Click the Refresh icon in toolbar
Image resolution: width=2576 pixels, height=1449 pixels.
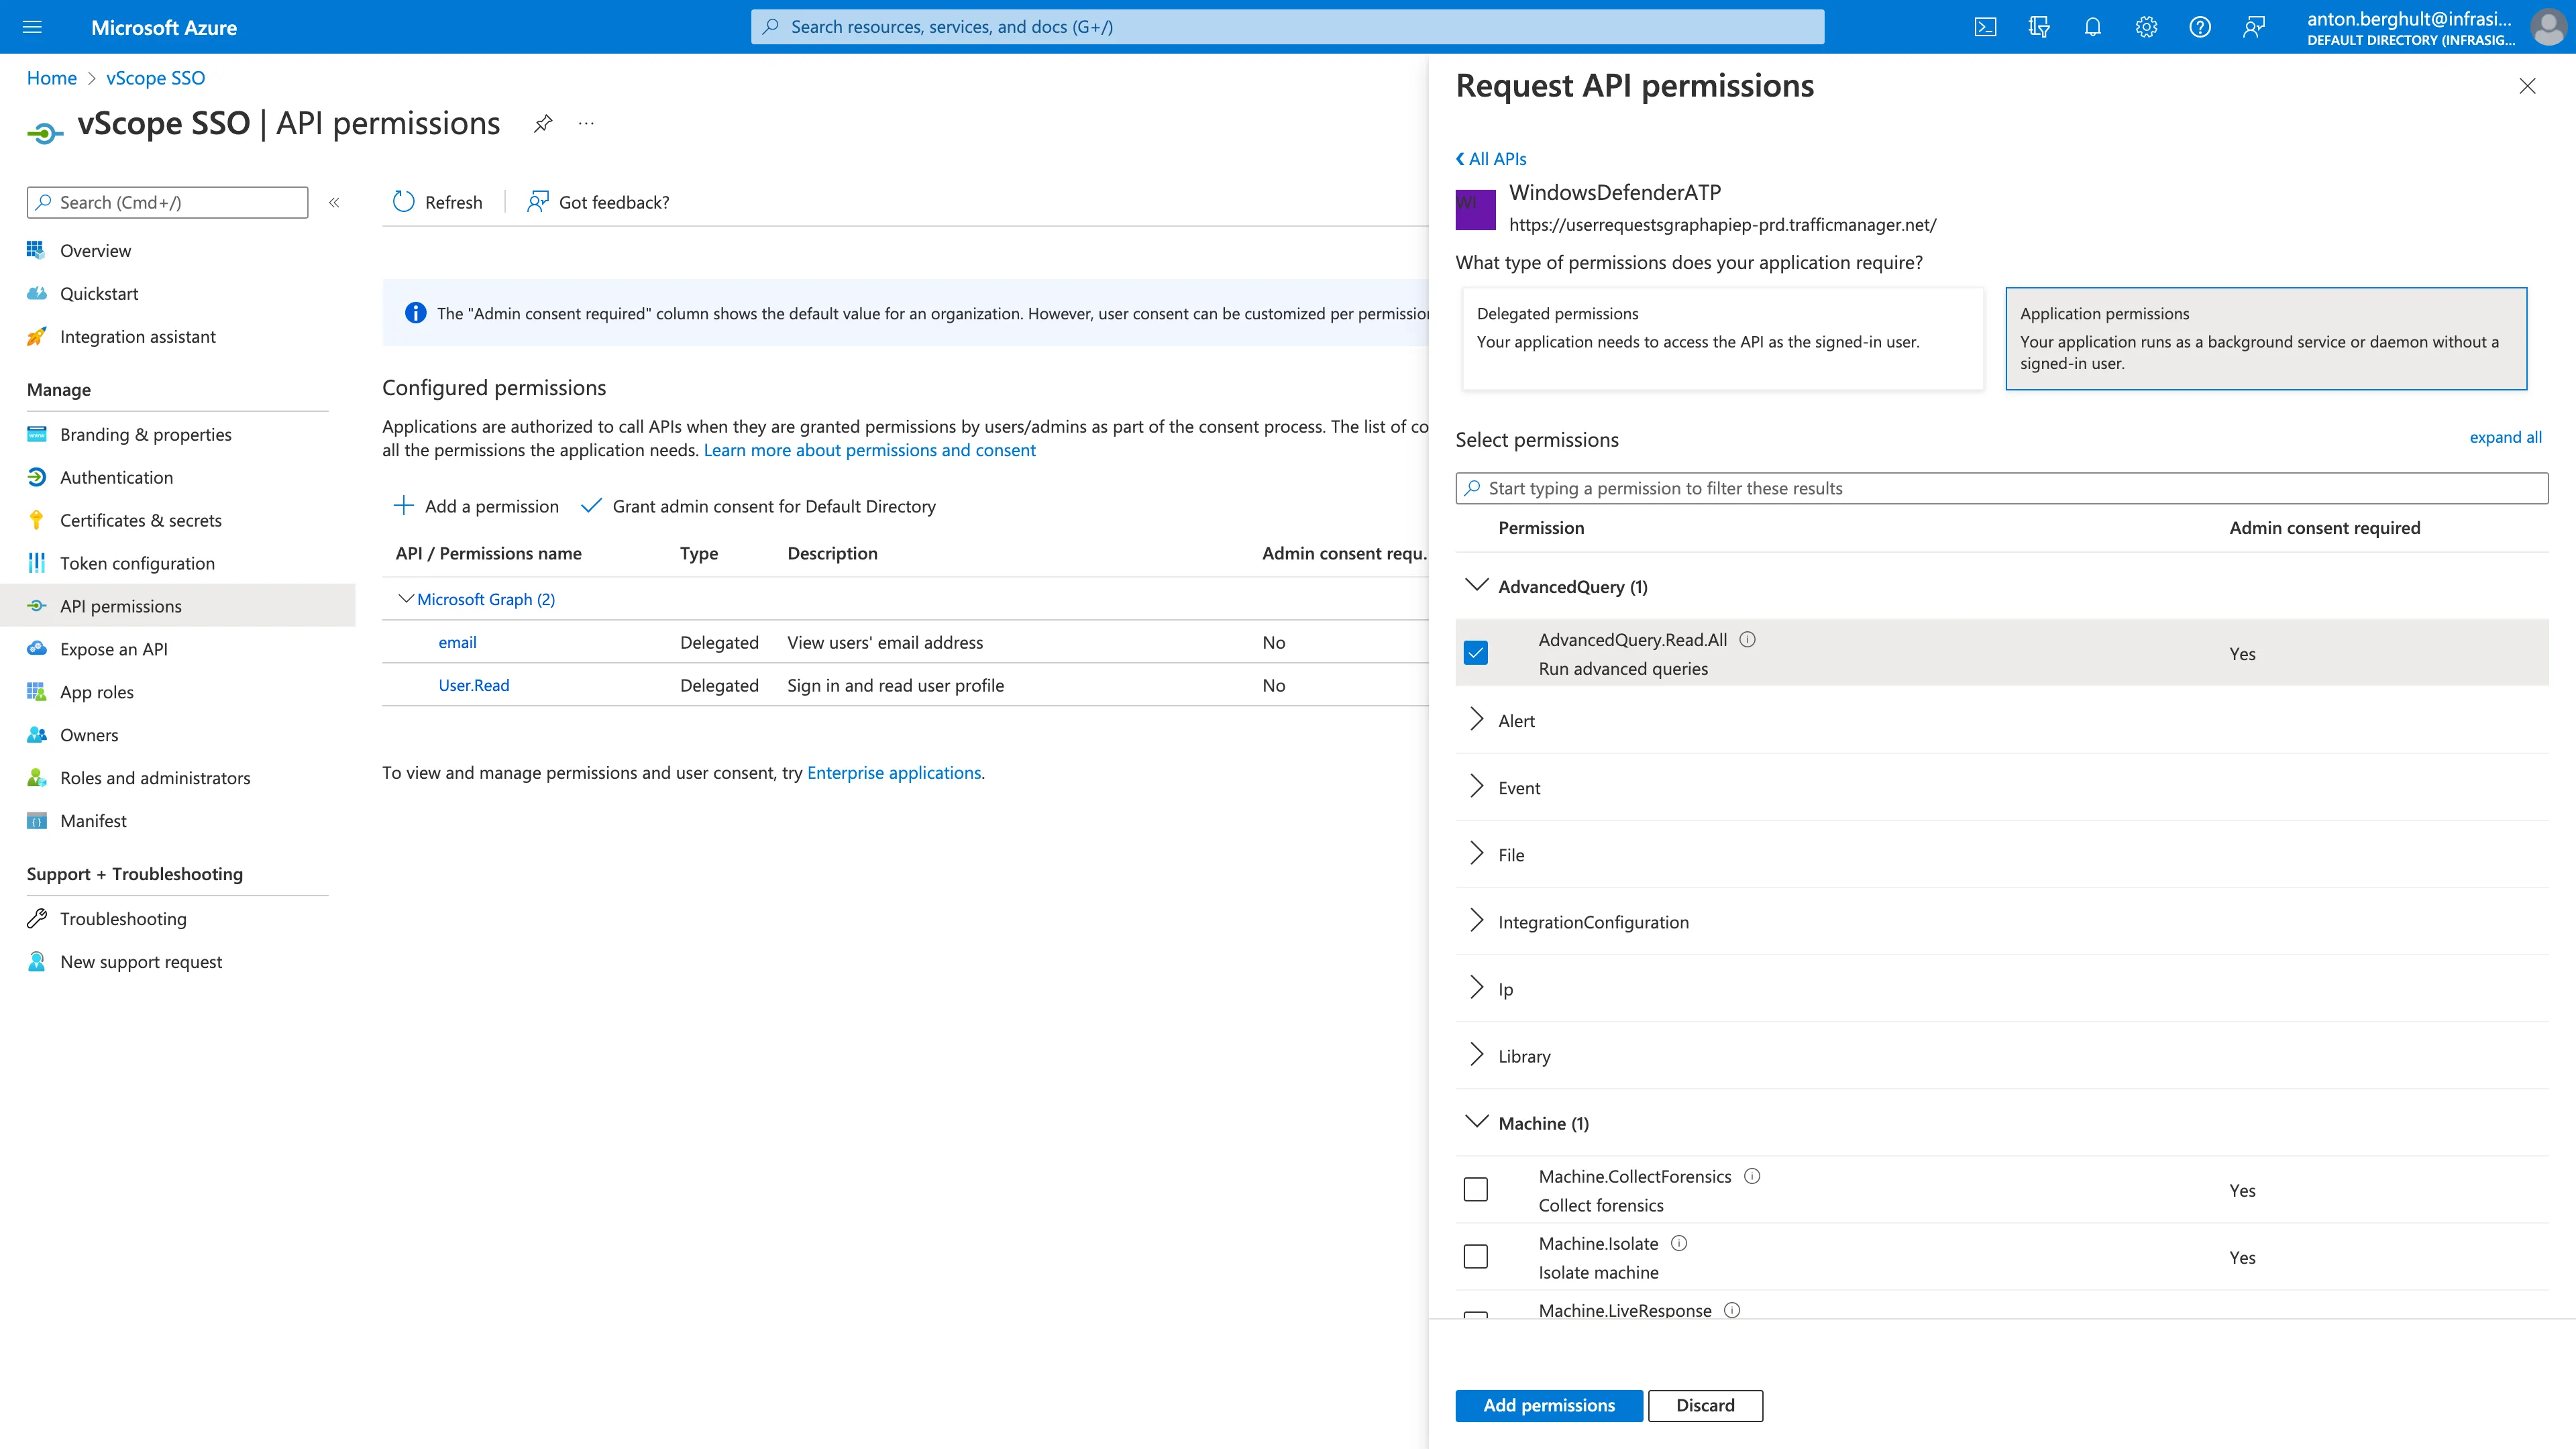point(403,202)
